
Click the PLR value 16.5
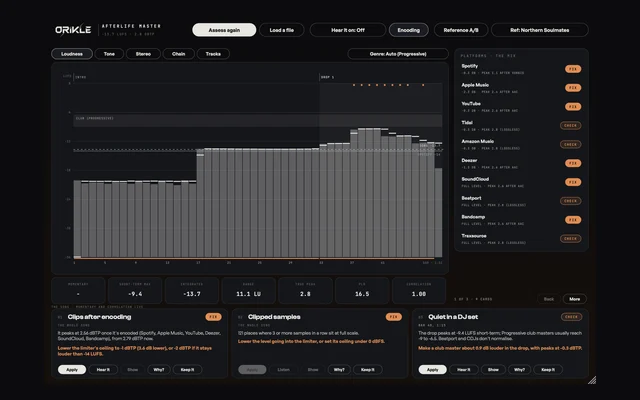362,294
